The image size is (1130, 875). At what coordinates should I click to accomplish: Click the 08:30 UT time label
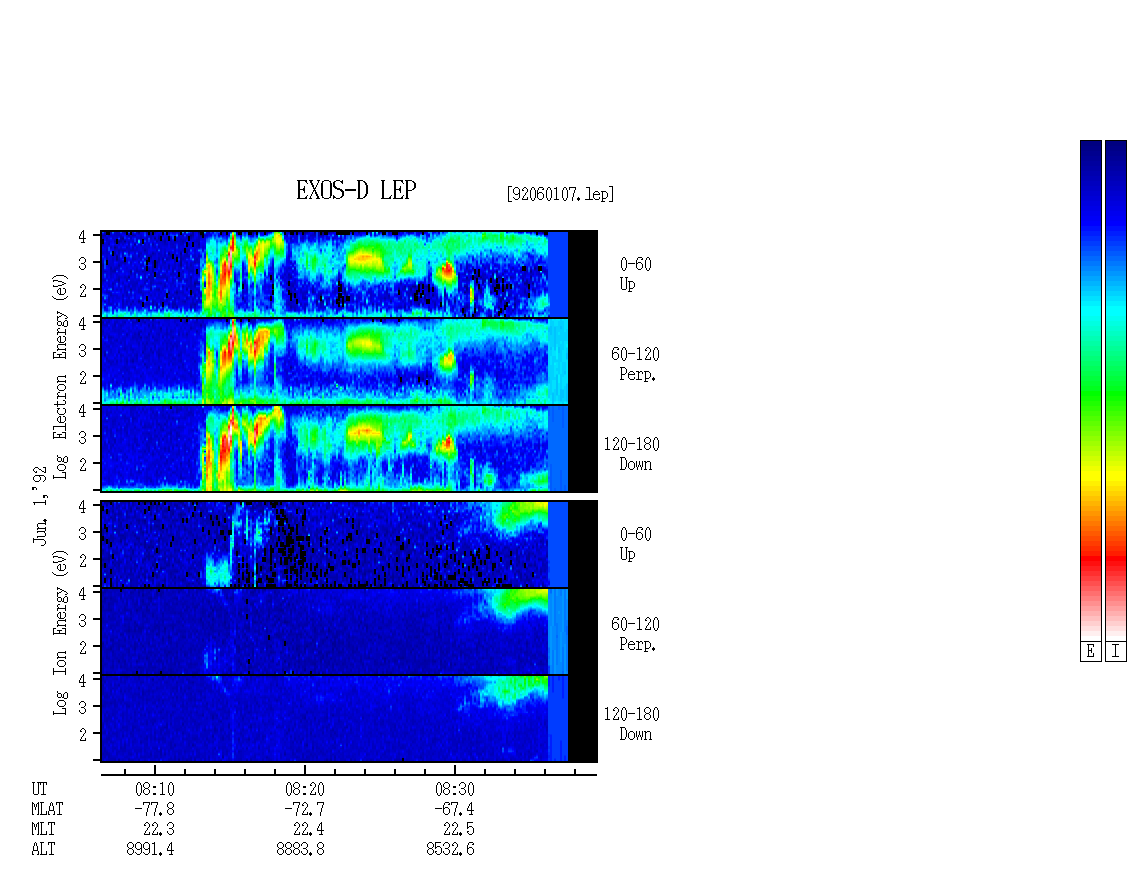point(455,789)
